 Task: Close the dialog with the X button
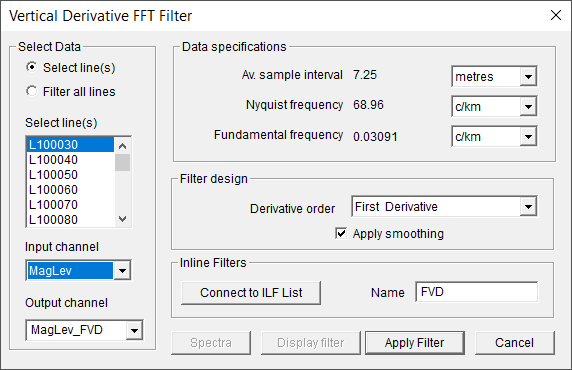click(x=556, y=15)
